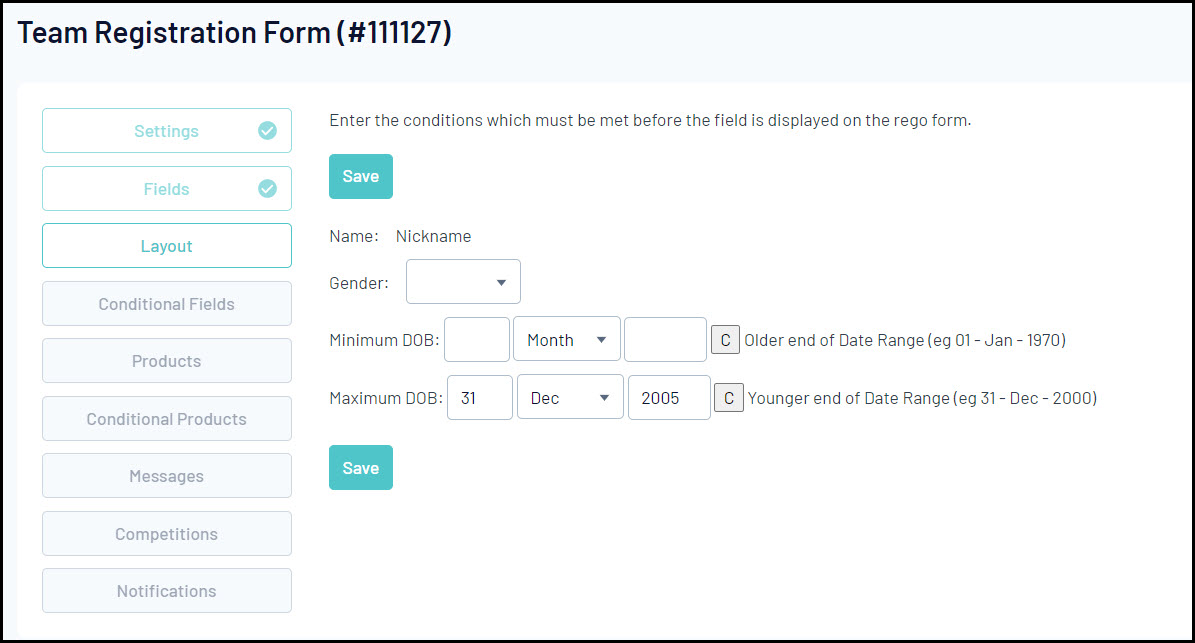Open the Fields step
Image resolution: width=1195 pixels, height=643 pixels.
point(166,189)
